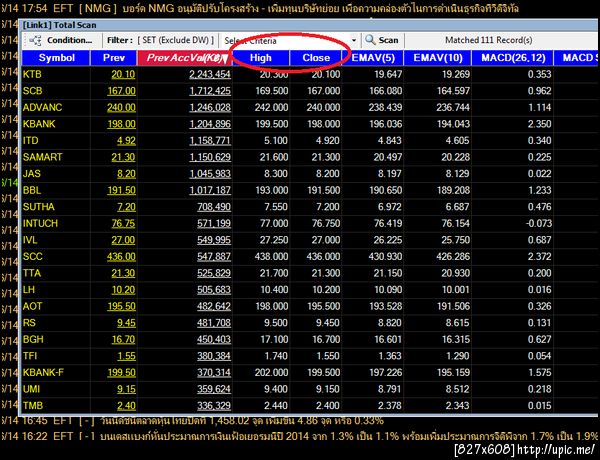Click the Select Criteria combo box field
Viewport: 600px width, 460px height.
coord(290,40)
